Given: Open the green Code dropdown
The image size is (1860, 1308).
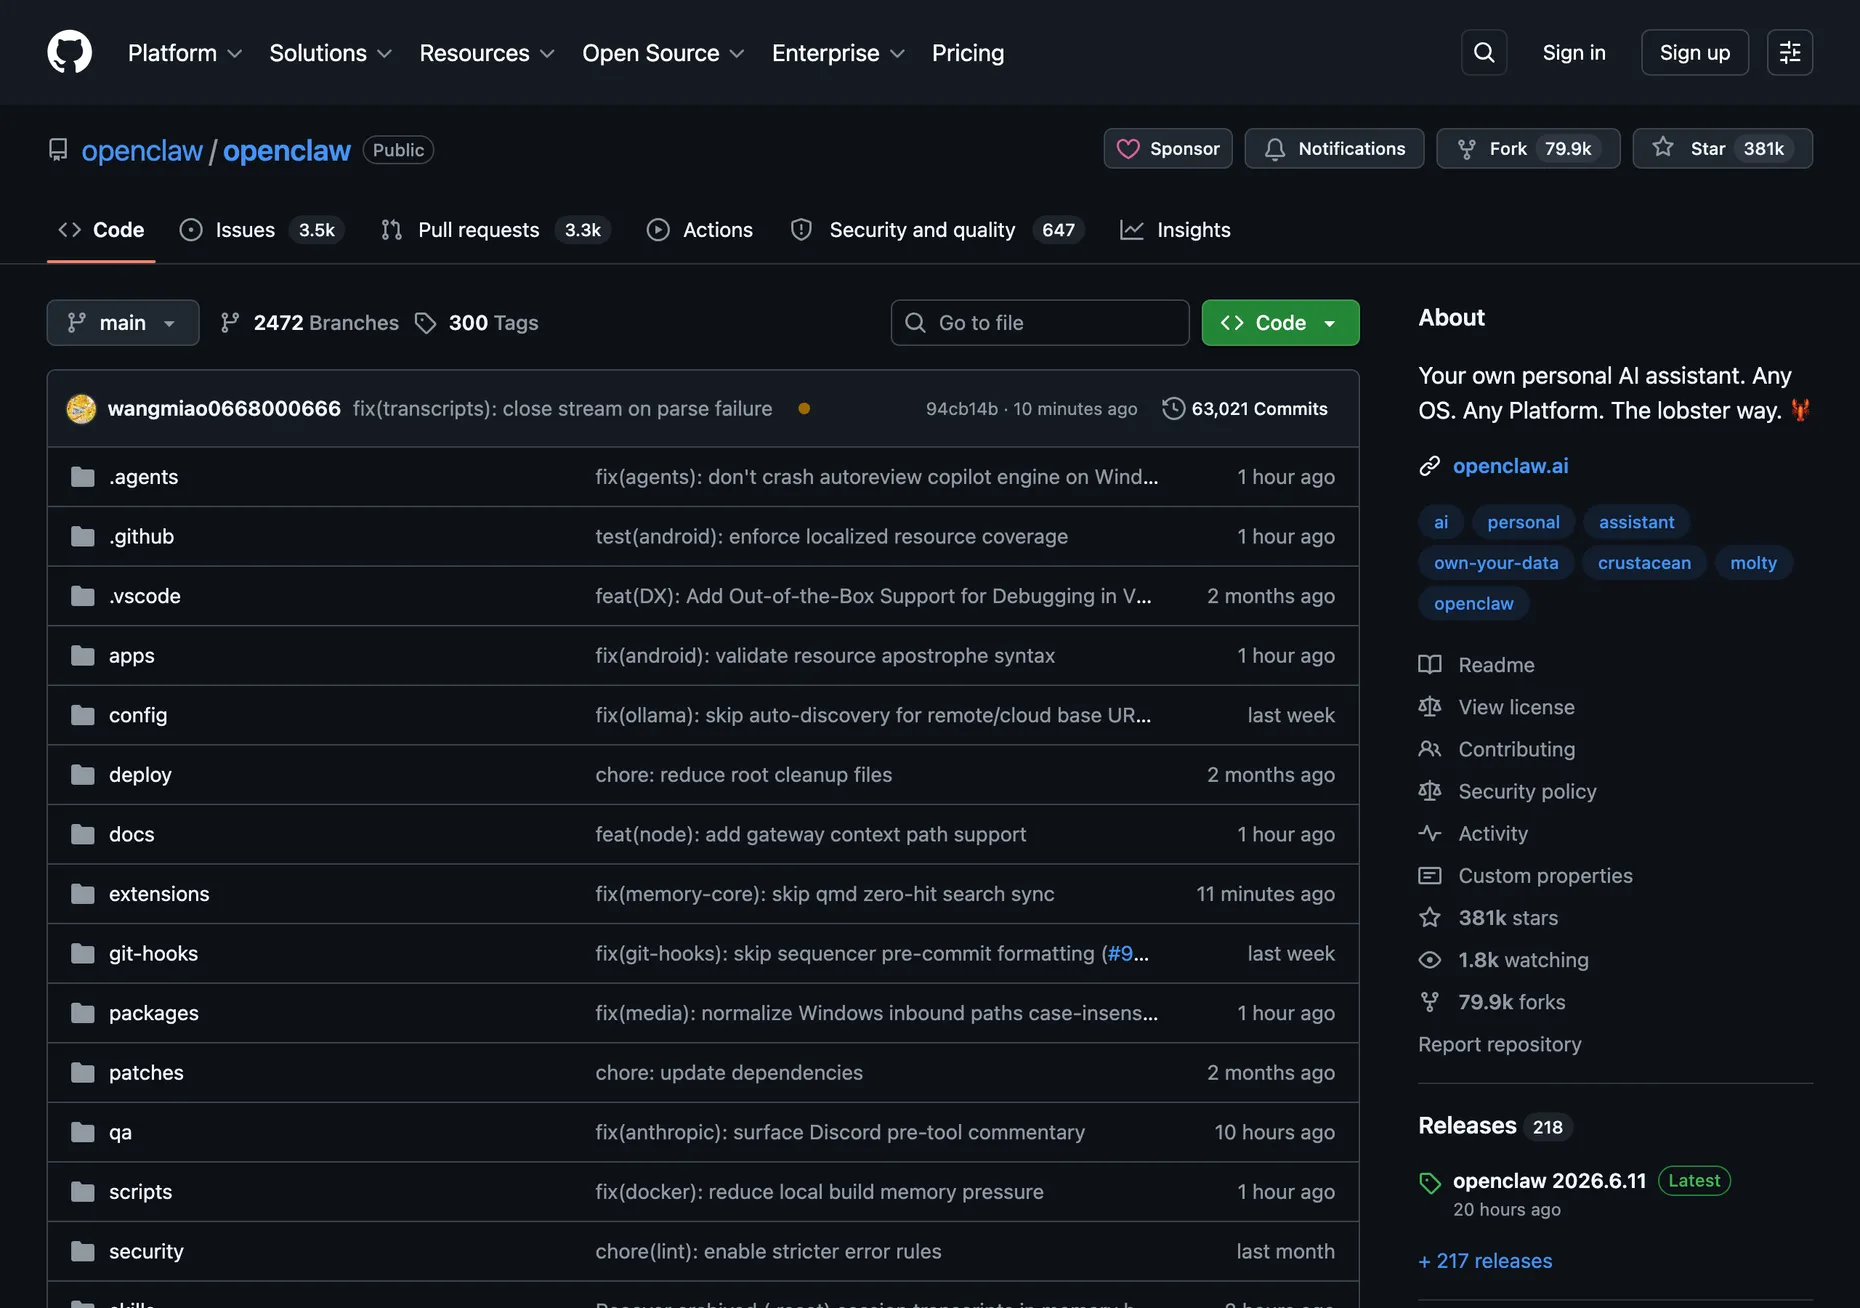Looking at the screenshot, I should (x=1280, y=323).
